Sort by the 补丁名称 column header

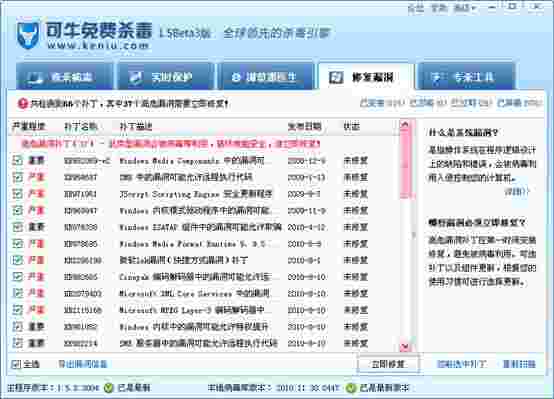click(80, 127)
